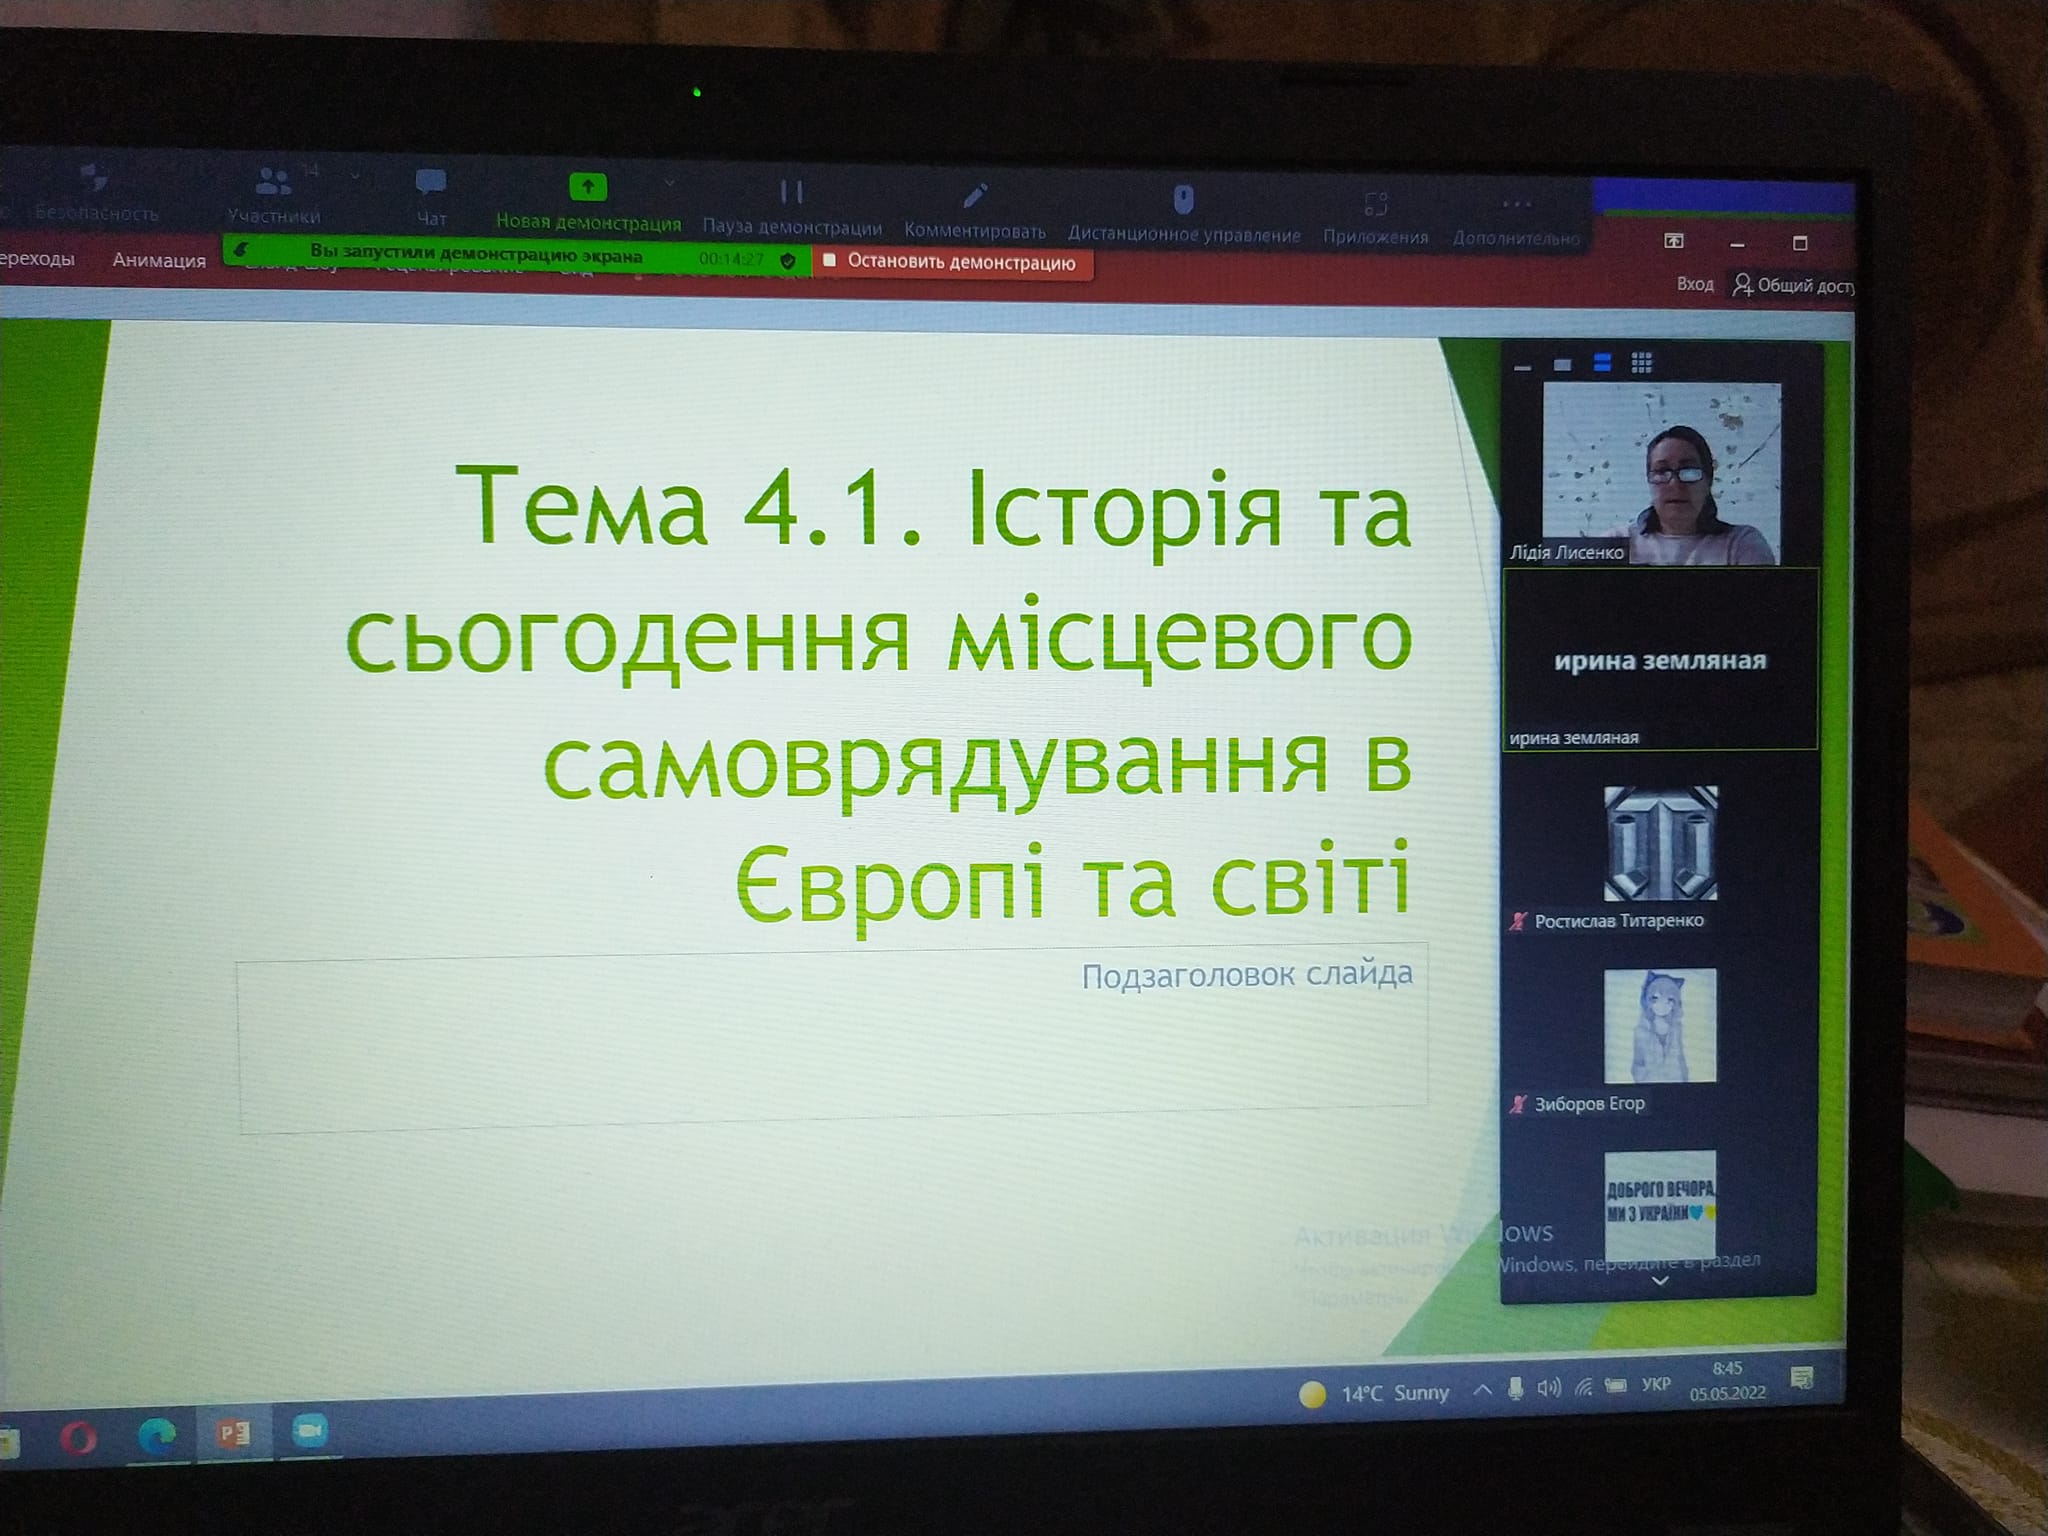Open the Приложения apps menu

point(1376,218)
